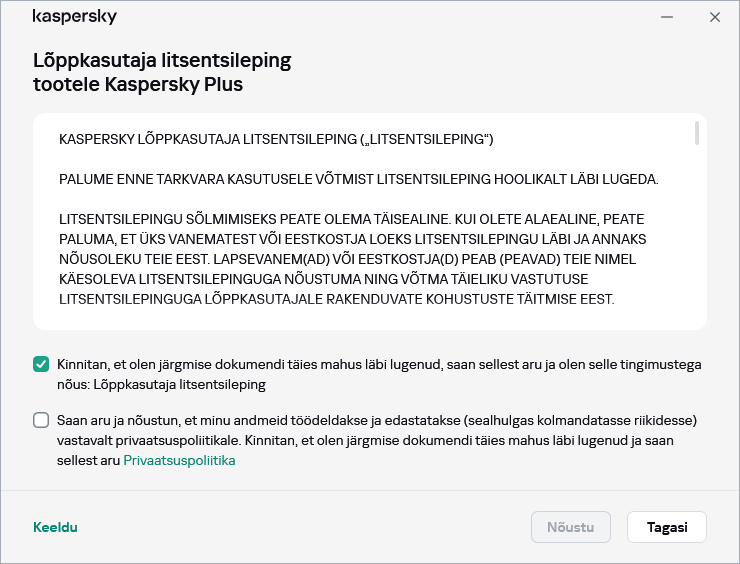
Task: Uncheck the Lõppkasutaja litsentsileping confirmation checkbox
Action: click(x=41, y=365)
